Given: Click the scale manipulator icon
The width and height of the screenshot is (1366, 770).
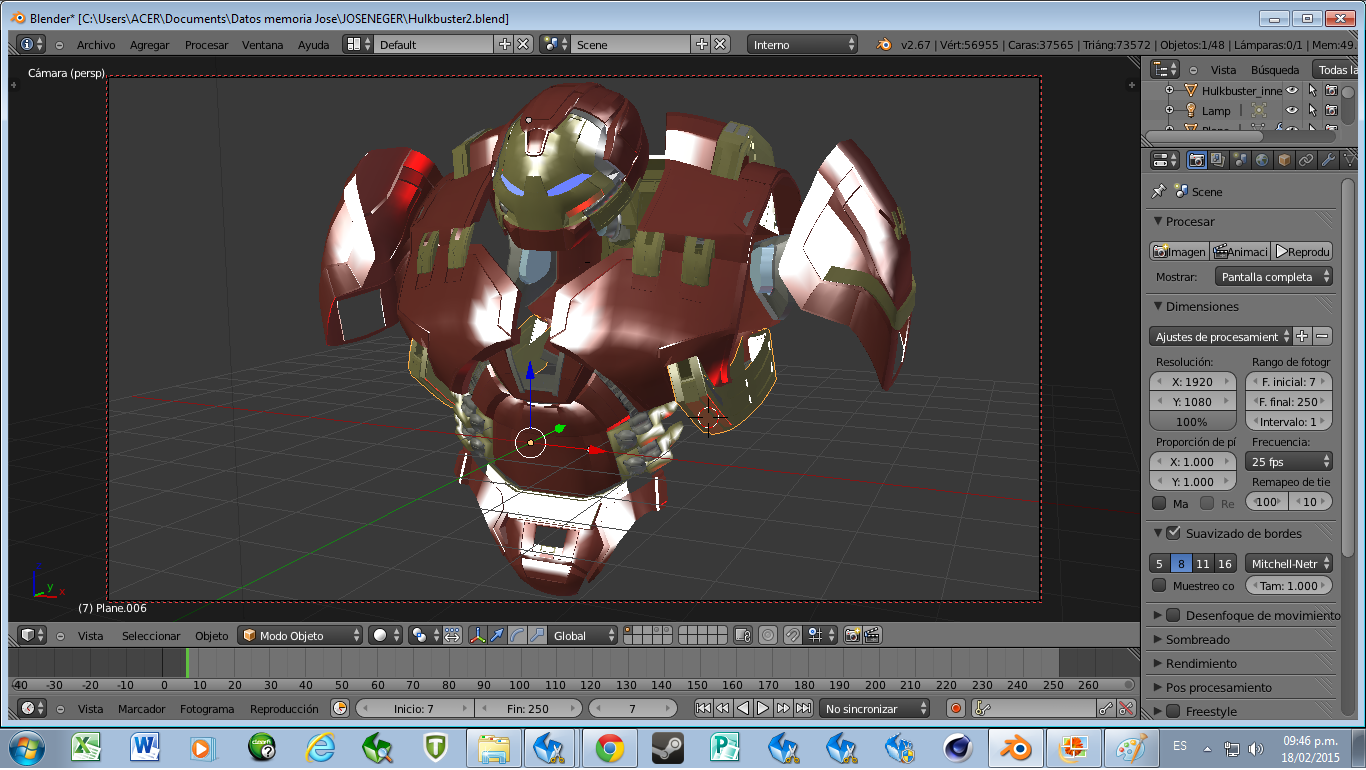Looking at the screenshot, I should (x=538, y=635).
